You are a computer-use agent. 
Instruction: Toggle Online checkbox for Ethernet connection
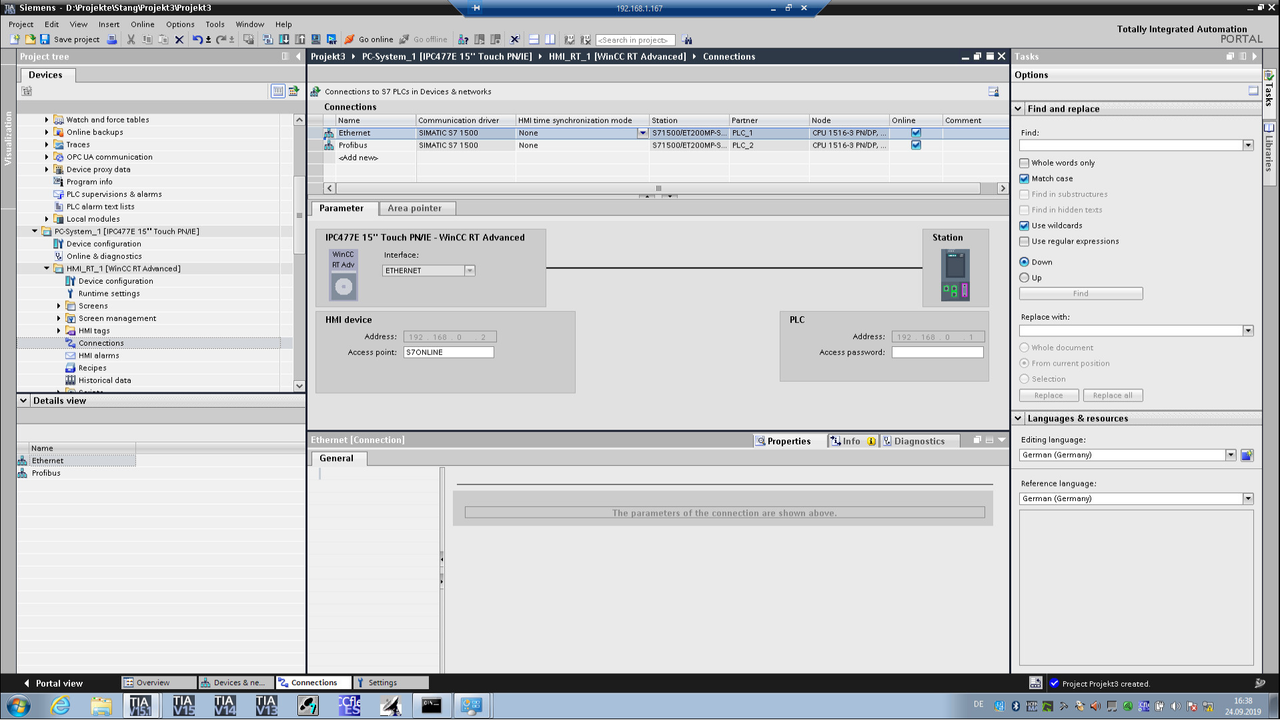tap(915, 133)
